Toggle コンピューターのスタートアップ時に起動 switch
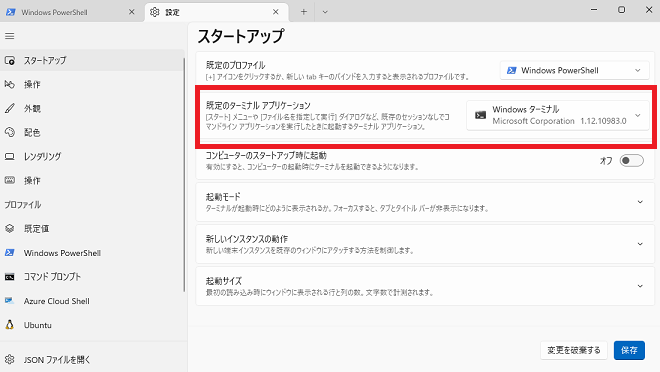 [631, 161]
